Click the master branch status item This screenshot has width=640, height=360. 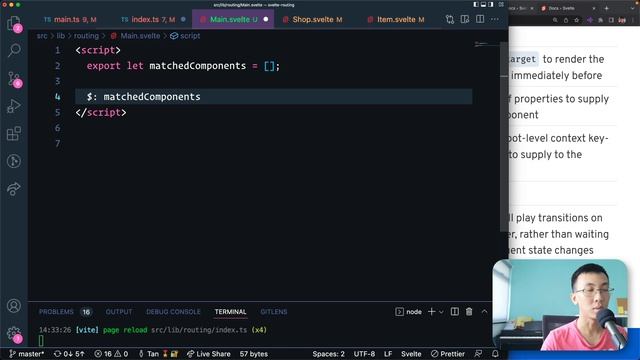pyautogui.click(x=27, y=354)
